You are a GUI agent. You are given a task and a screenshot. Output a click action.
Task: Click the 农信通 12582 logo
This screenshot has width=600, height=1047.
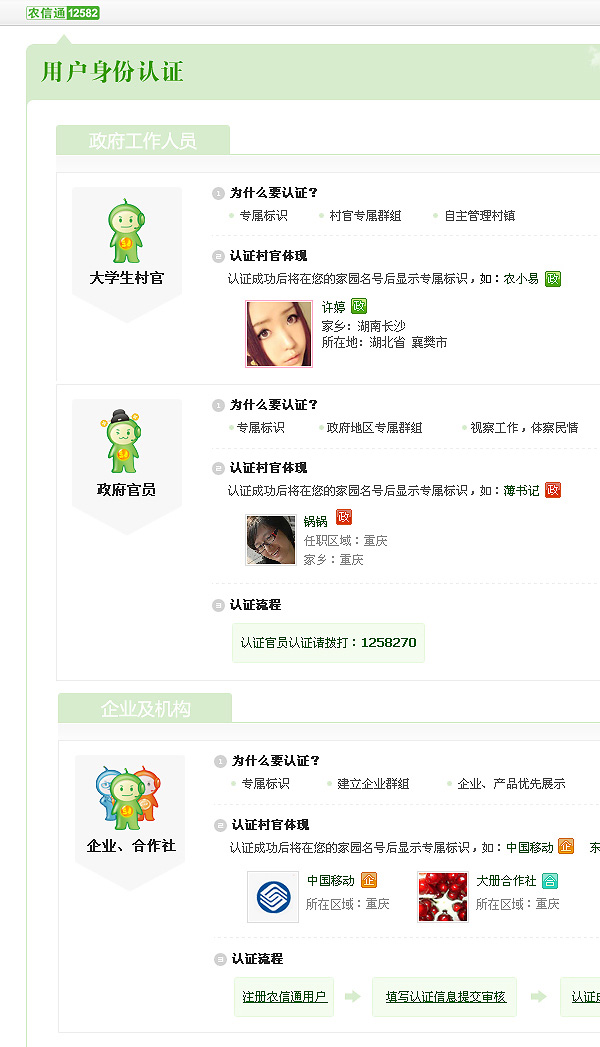click(x=63, y=13)
